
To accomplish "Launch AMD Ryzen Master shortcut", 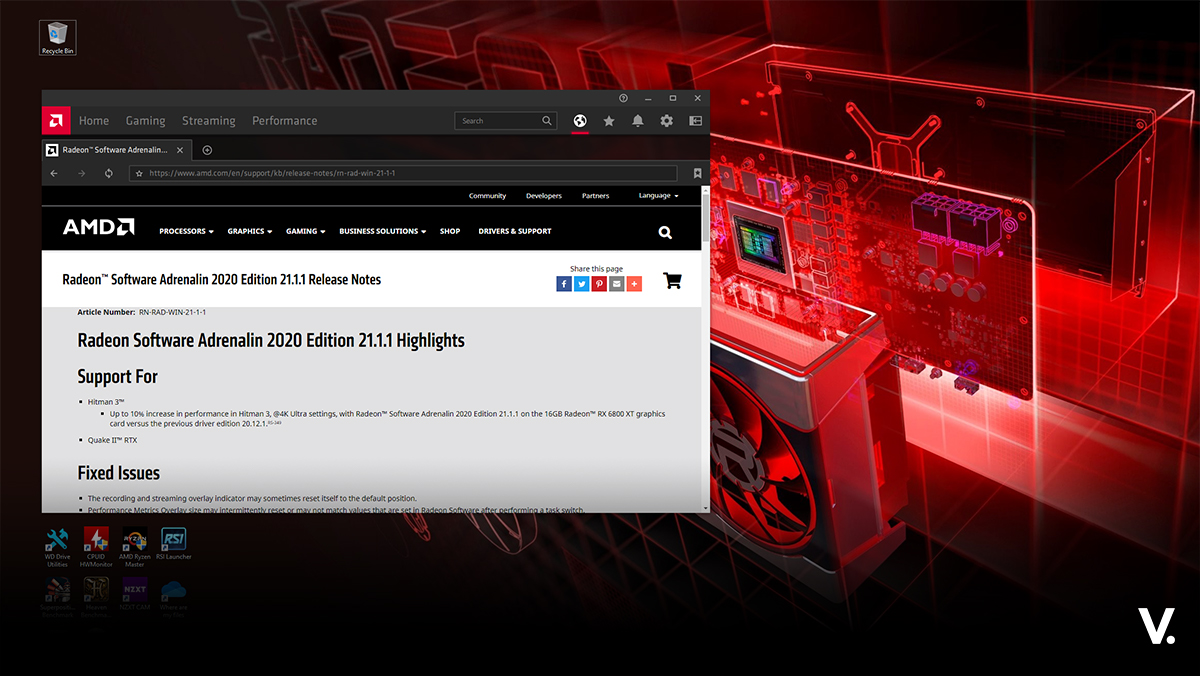I will point(134,548).
